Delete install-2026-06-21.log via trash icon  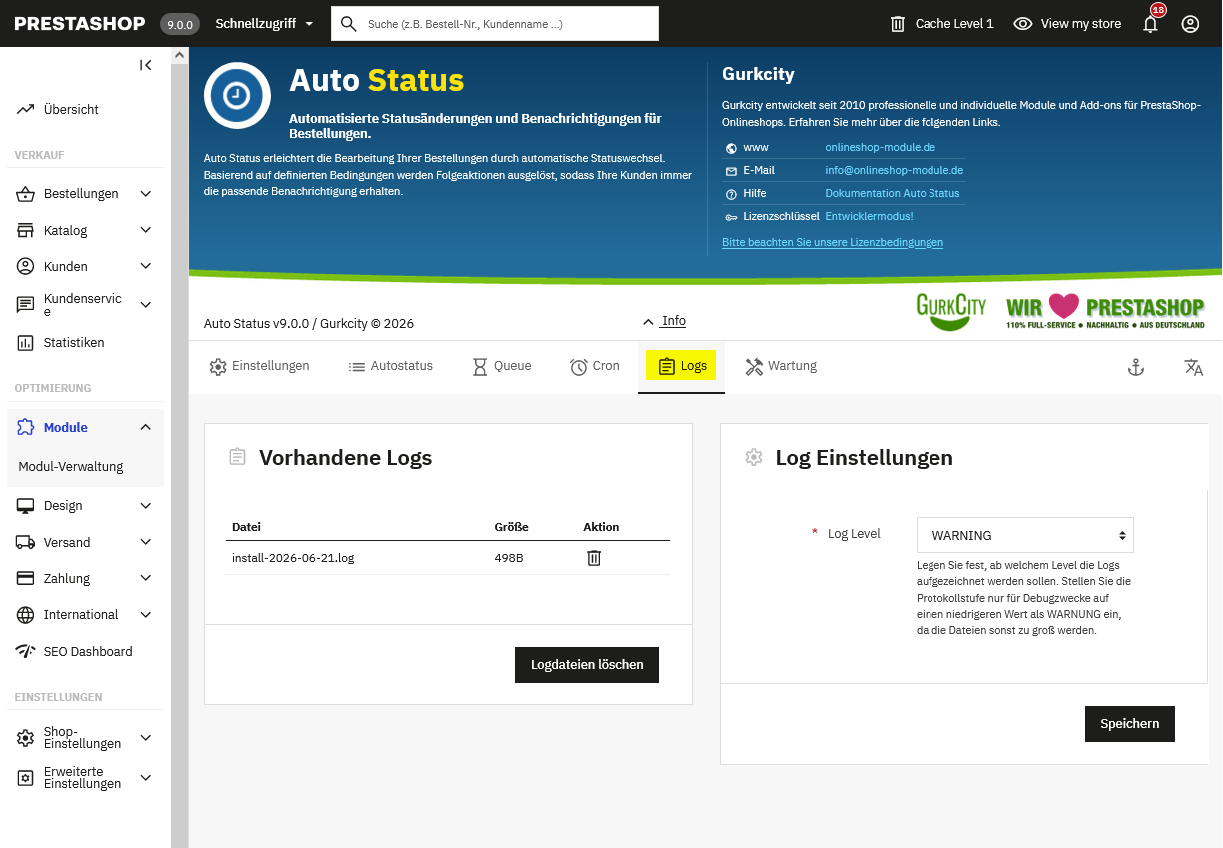(x=594, y=558)
